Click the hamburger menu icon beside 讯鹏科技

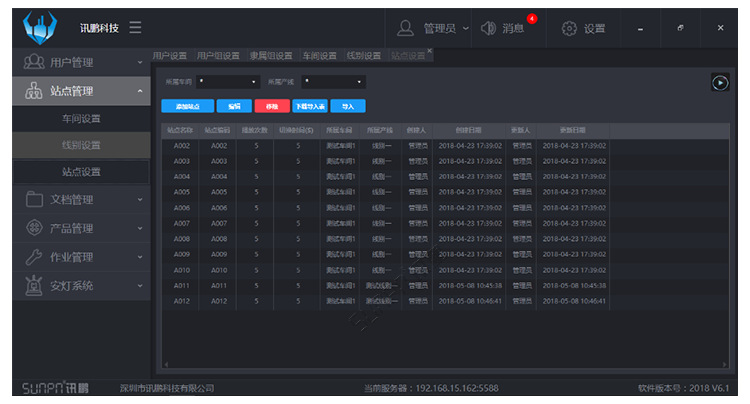(x=135, y=28)
